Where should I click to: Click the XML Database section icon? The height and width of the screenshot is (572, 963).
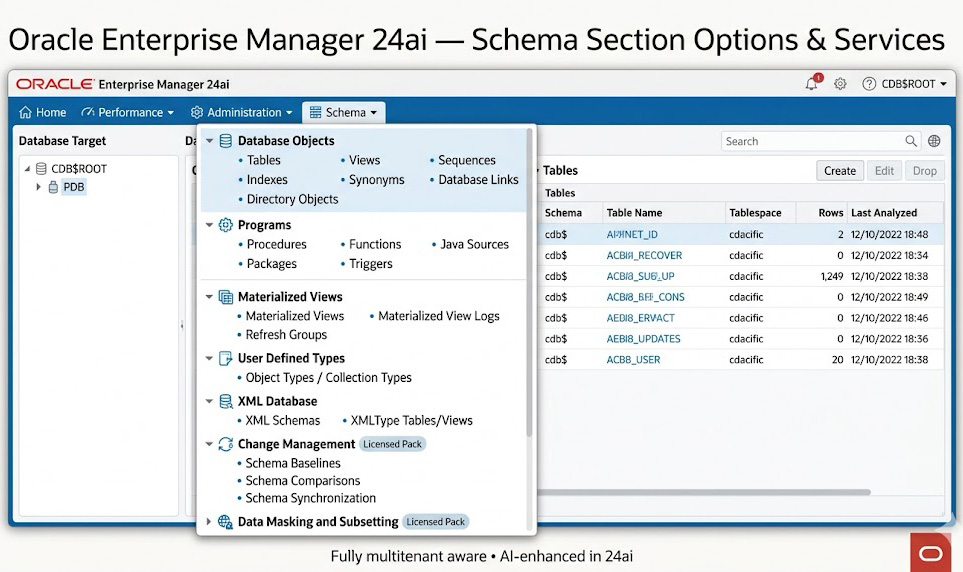225,401
